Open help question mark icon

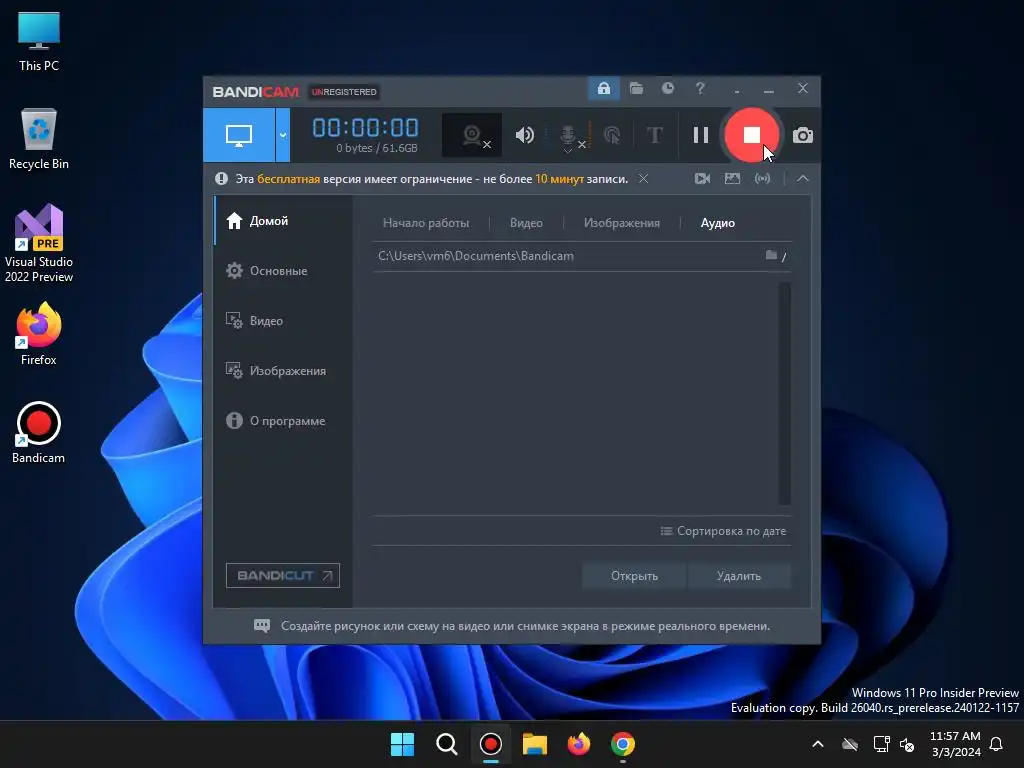[x=700, y=88]
